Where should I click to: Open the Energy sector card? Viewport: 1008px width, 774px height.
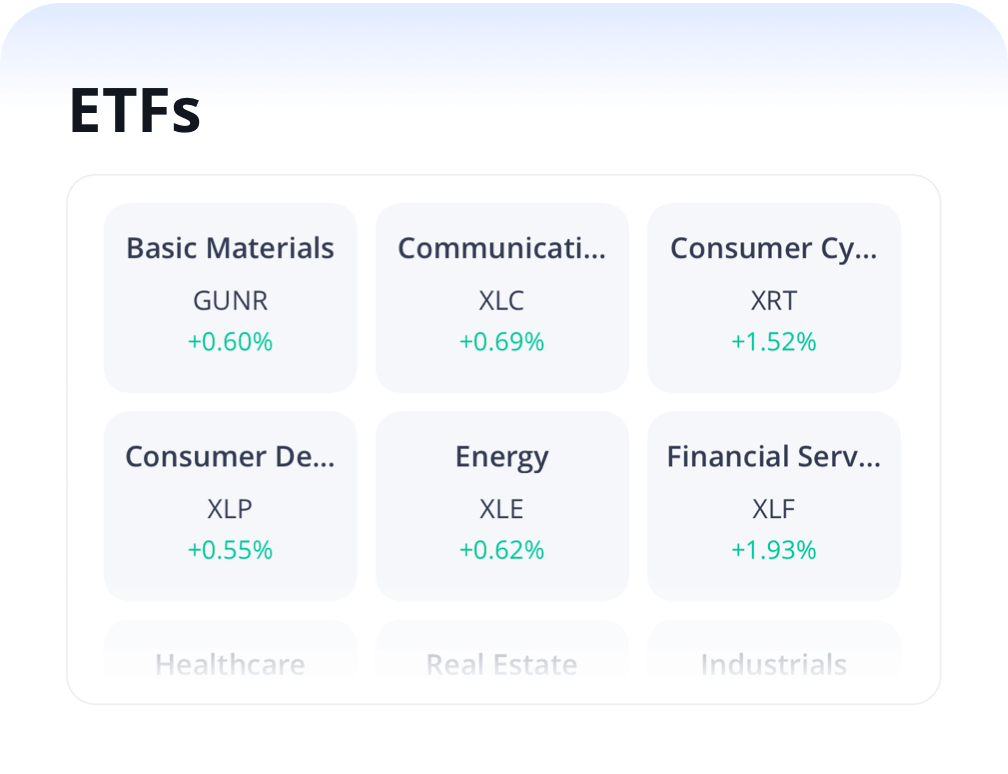coord(502,505)
